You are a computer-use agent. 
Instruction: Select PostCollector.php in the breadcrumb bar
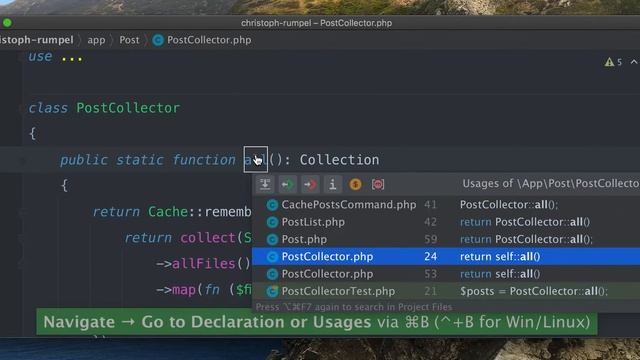pyautogui.click(x=209, y=40)
